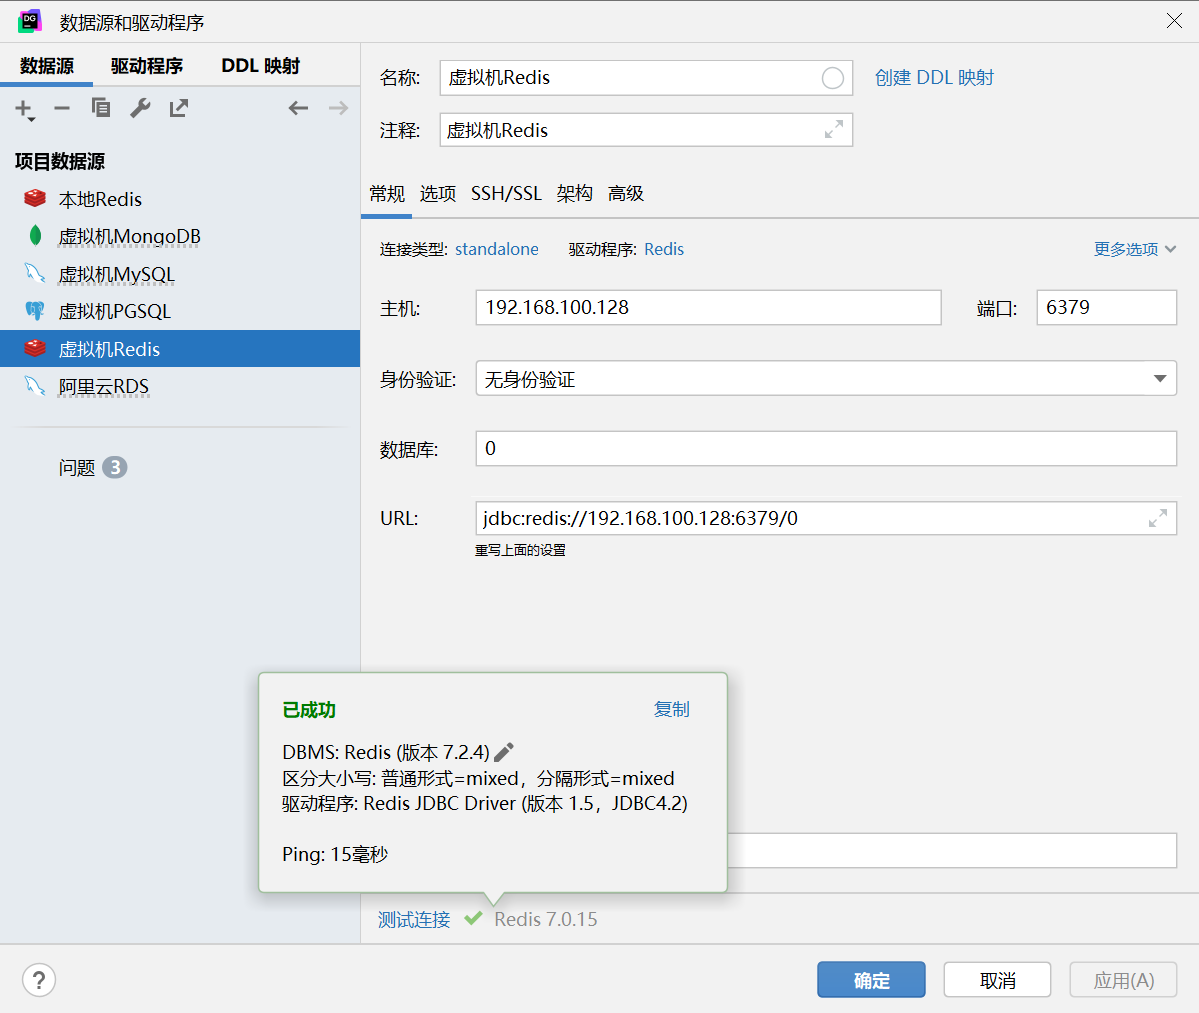Expand the 更多选项 dropdown
The height and width of the screenshot is (1013, 1199).
(1135, 249)
